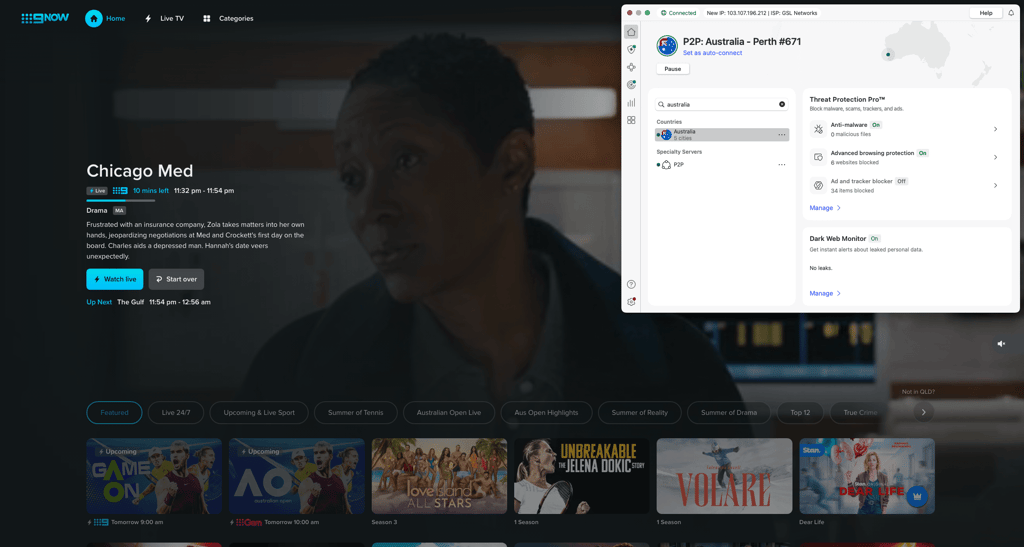Open the four-squares grid sidebar icon in VPN app

631,120
